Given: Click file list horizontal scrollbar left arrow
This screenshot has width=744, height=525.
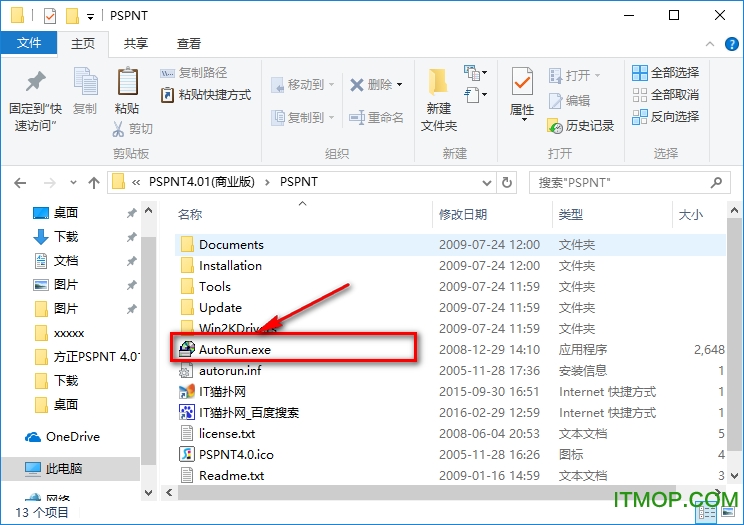Looking at the screenshot, I should click(169, 493).
